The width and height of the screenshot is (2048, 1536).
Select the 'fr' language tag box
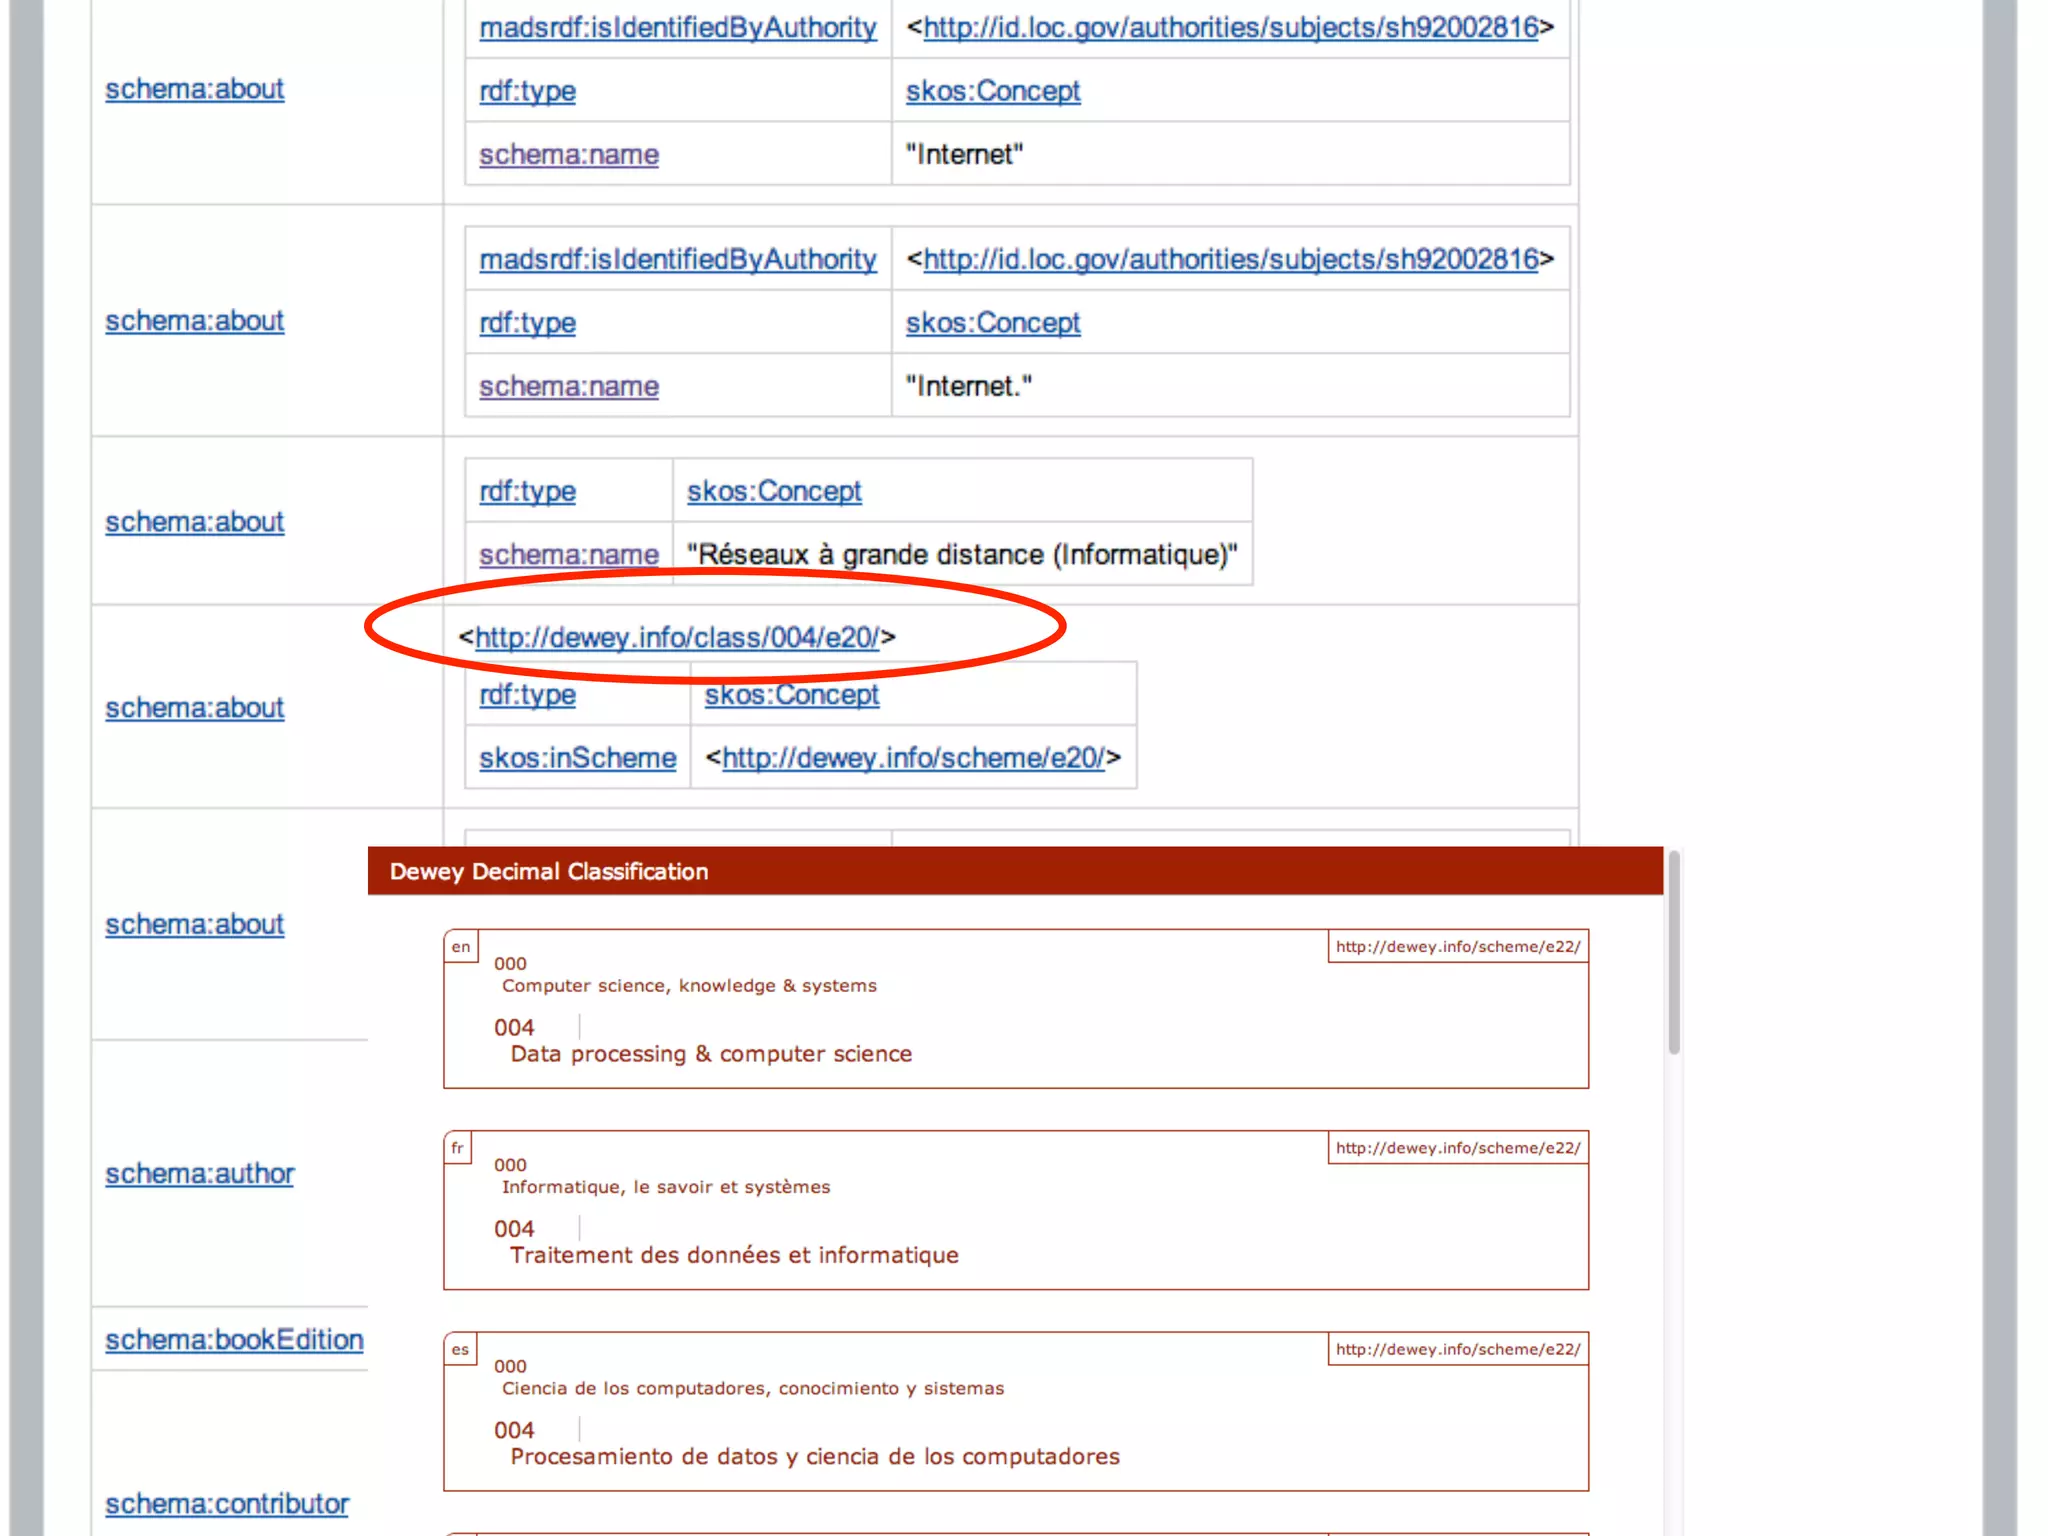coord(457,1147)
